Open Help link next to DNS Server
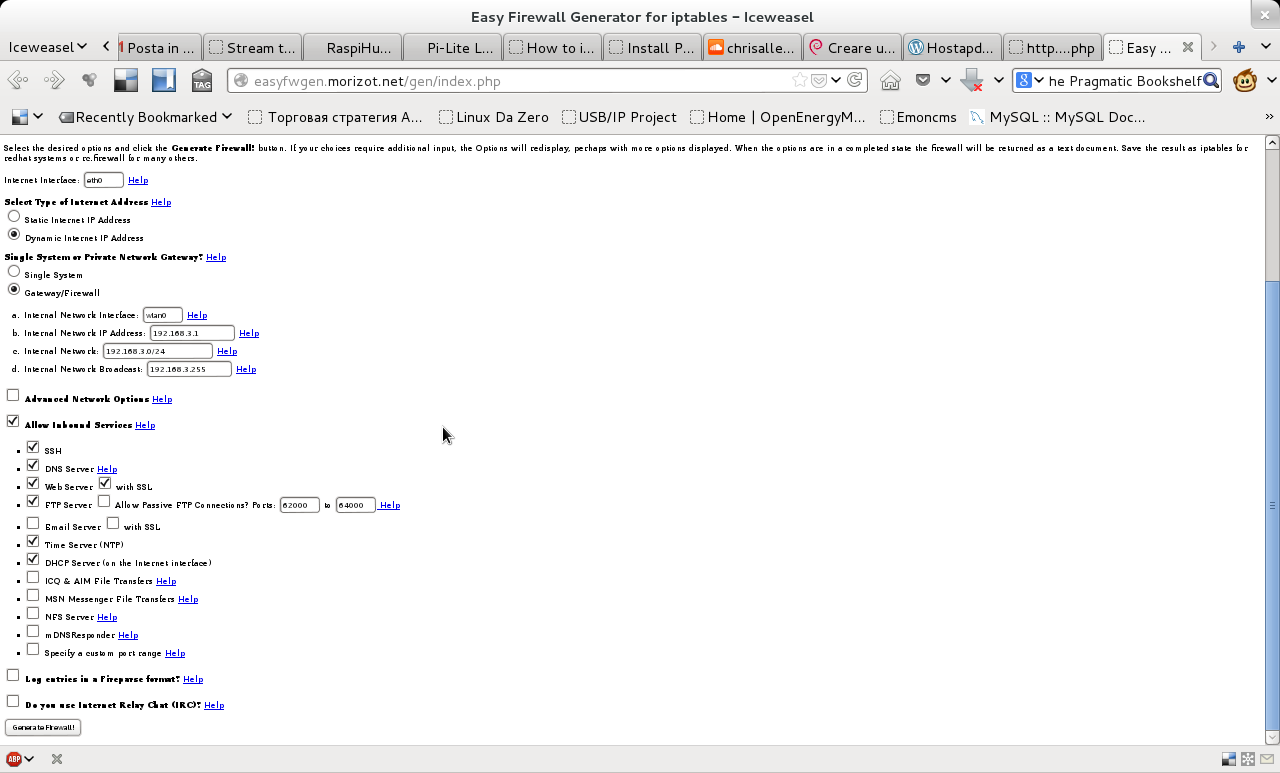Image resolution: width=1280 pixels, height=773 pixels. (x=107, y=469)
